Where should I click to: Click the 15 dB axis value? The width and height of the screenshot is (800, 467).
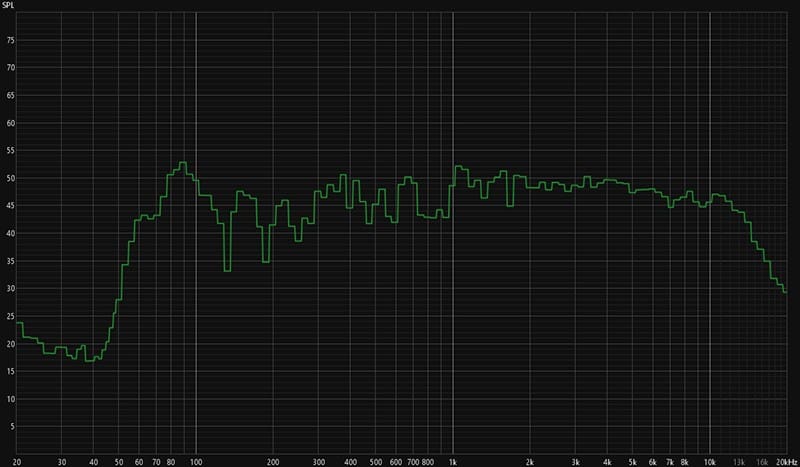(x=11, y=372)
